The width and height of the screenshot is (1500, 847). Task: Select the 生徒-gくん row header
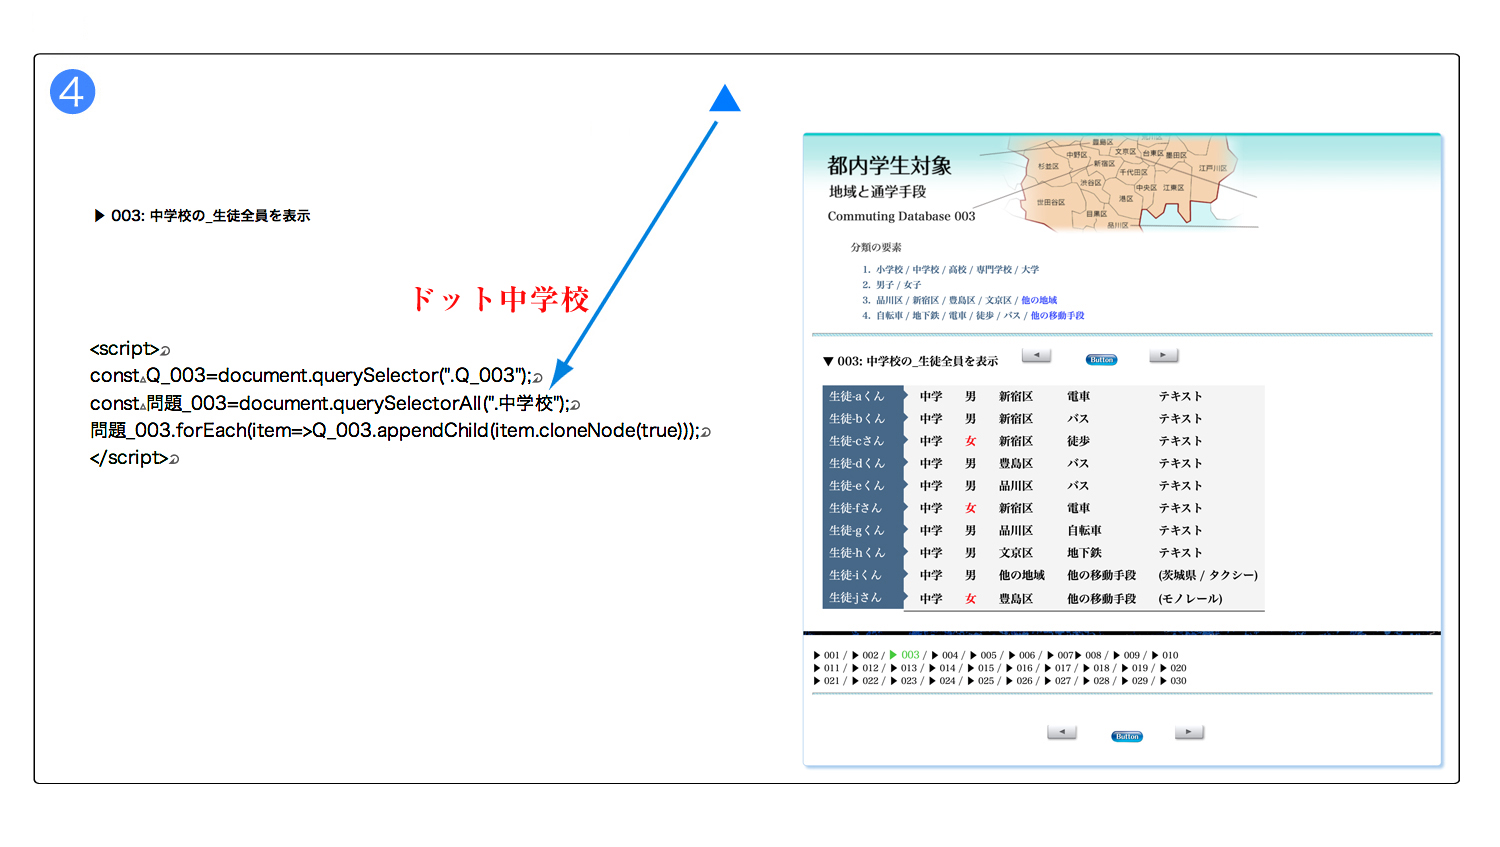tap(863, 531)
